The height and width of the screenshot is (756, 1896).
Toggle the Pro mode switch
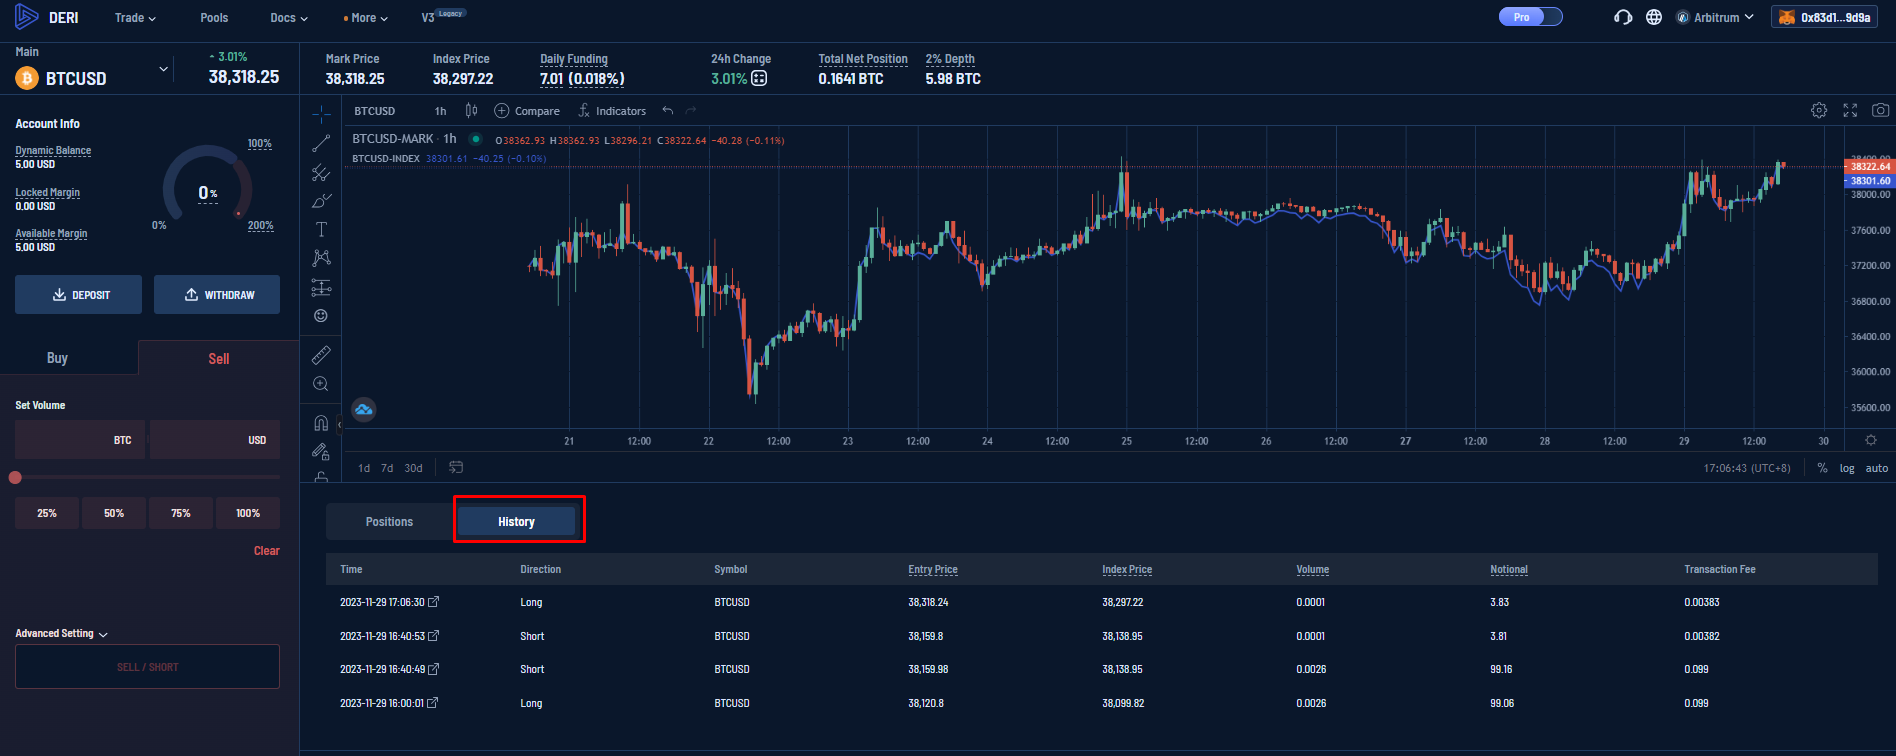click(x=1530, y=17)
